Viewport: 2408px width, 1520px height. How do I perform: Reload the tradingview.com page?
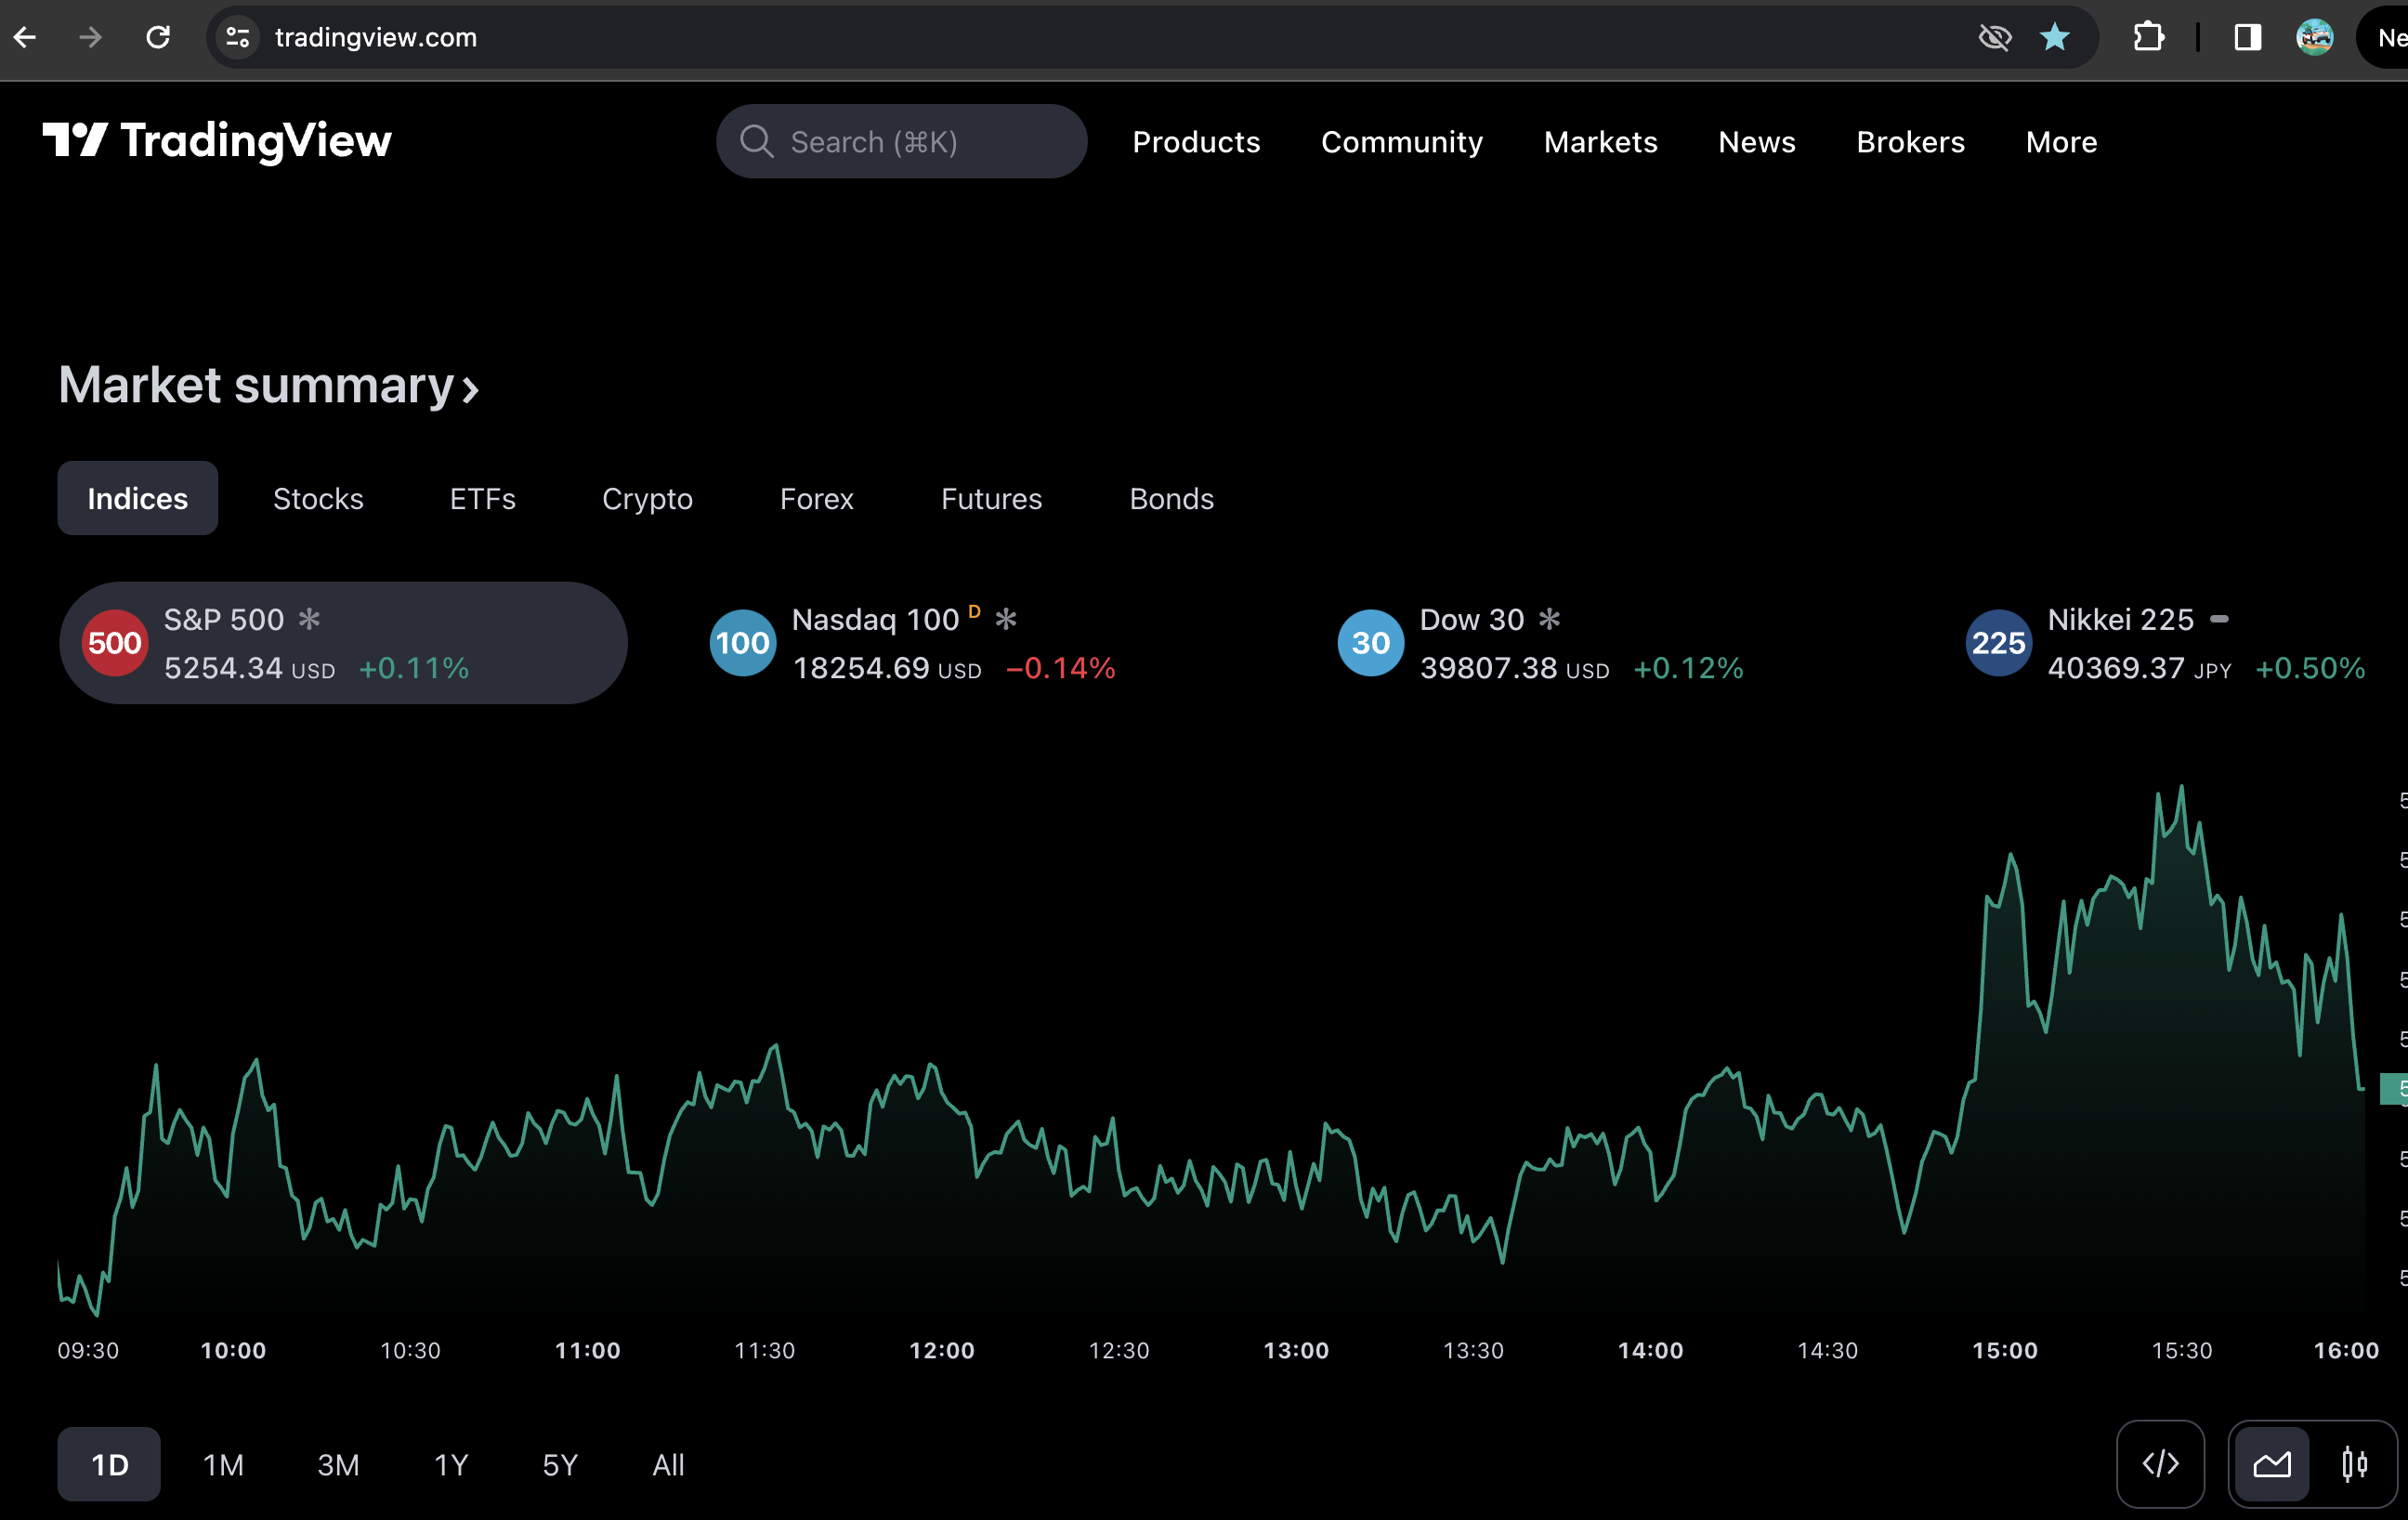point(158,38)
